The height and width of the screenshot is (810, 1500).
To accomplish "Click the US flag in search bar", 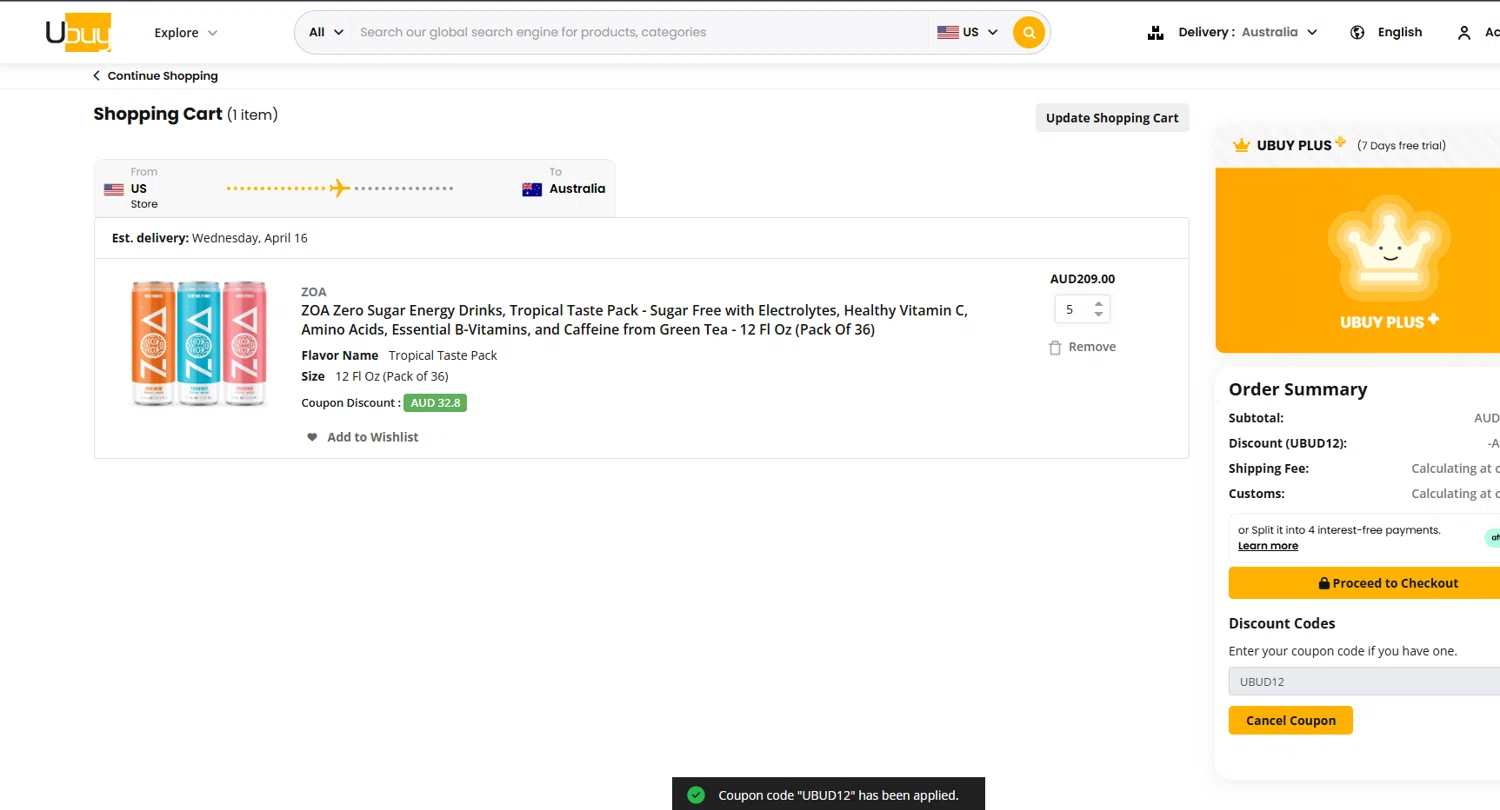I will [x=948, y=32].
